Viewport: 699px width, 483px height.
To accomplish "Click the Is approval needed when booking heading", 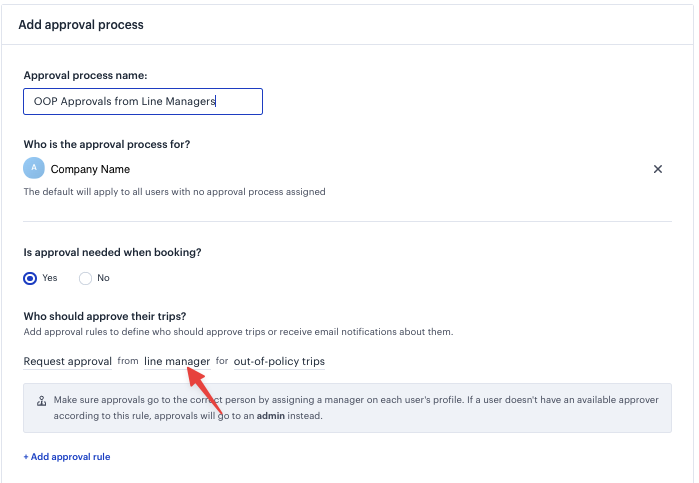I will coord(112,252).
